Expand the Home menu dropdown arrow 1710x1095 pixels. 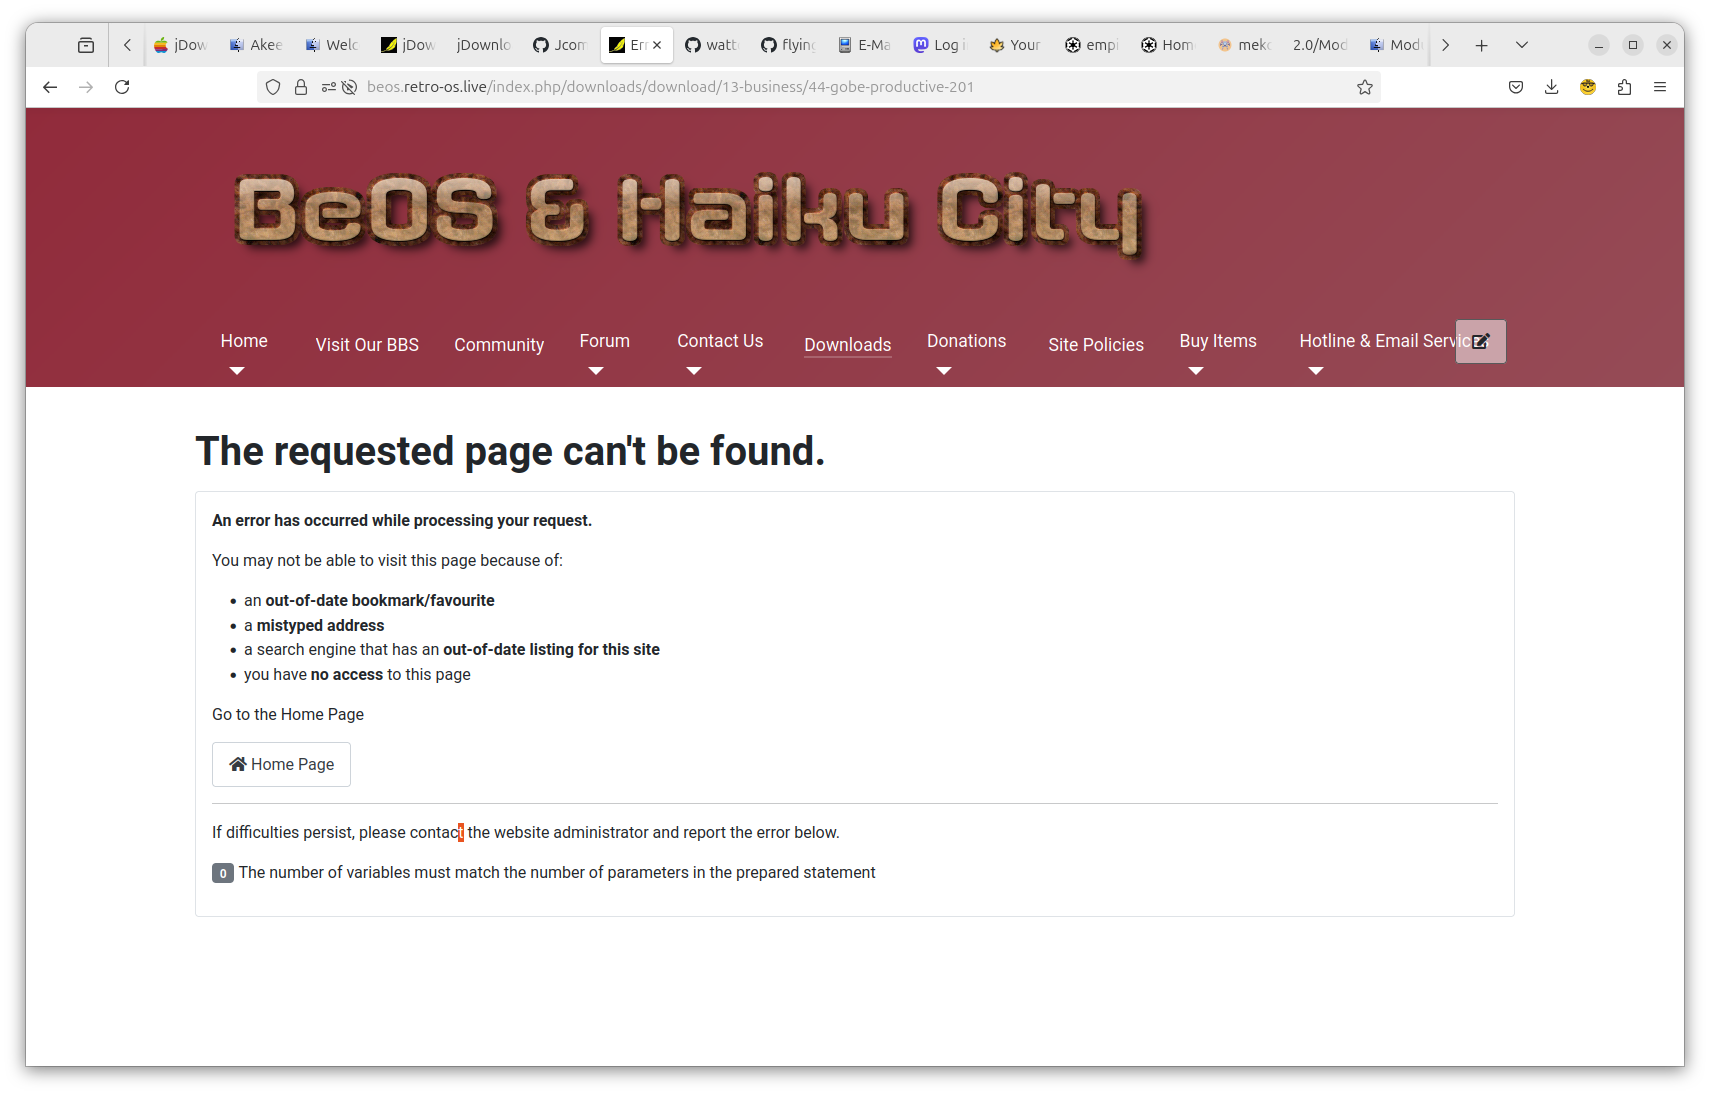pos(237,371)
